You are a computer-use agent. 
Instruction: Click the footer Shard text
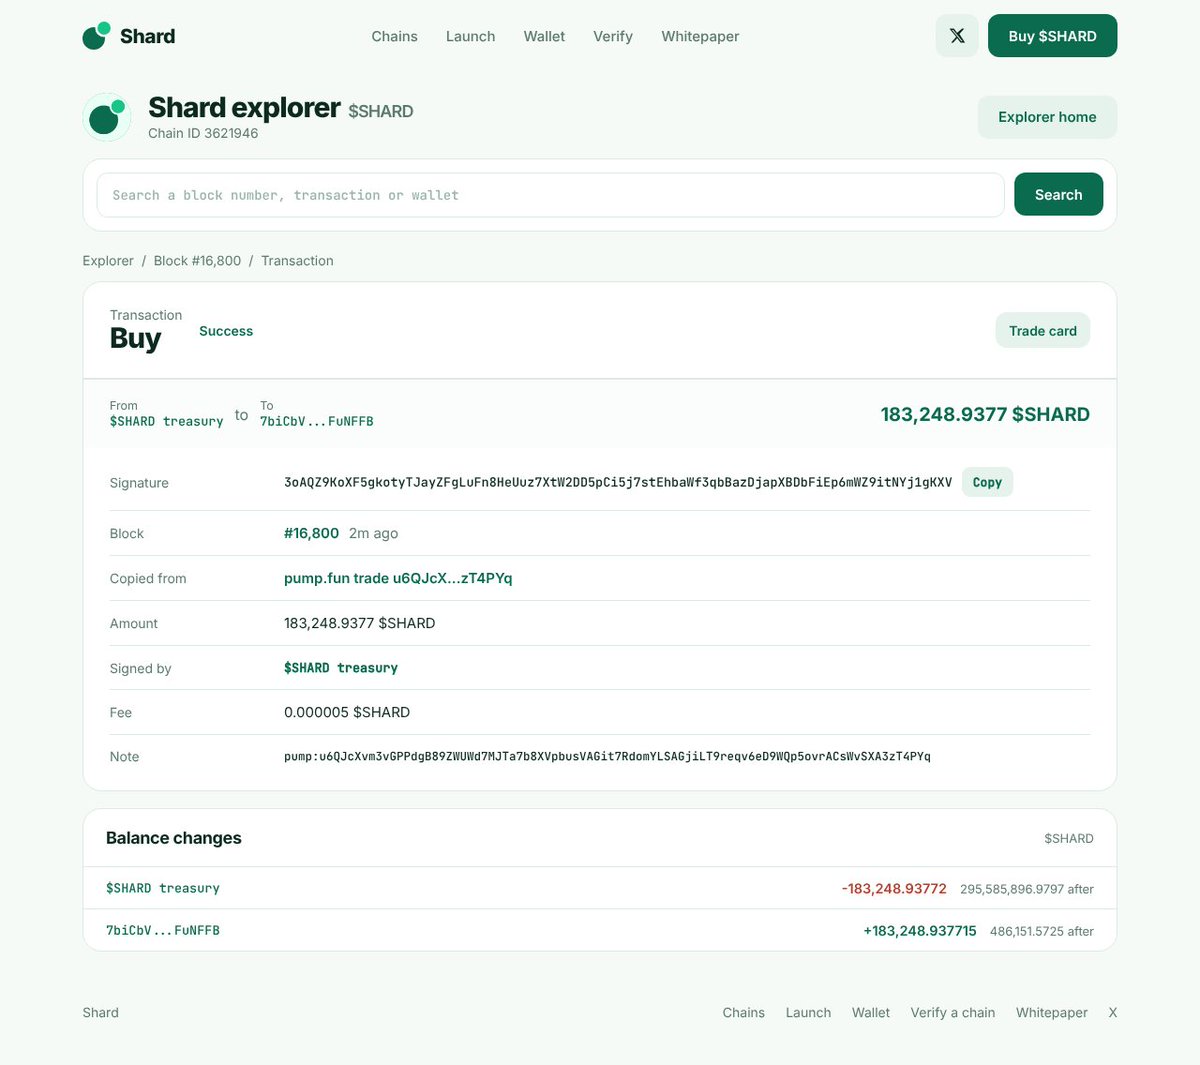[100, 1012]
